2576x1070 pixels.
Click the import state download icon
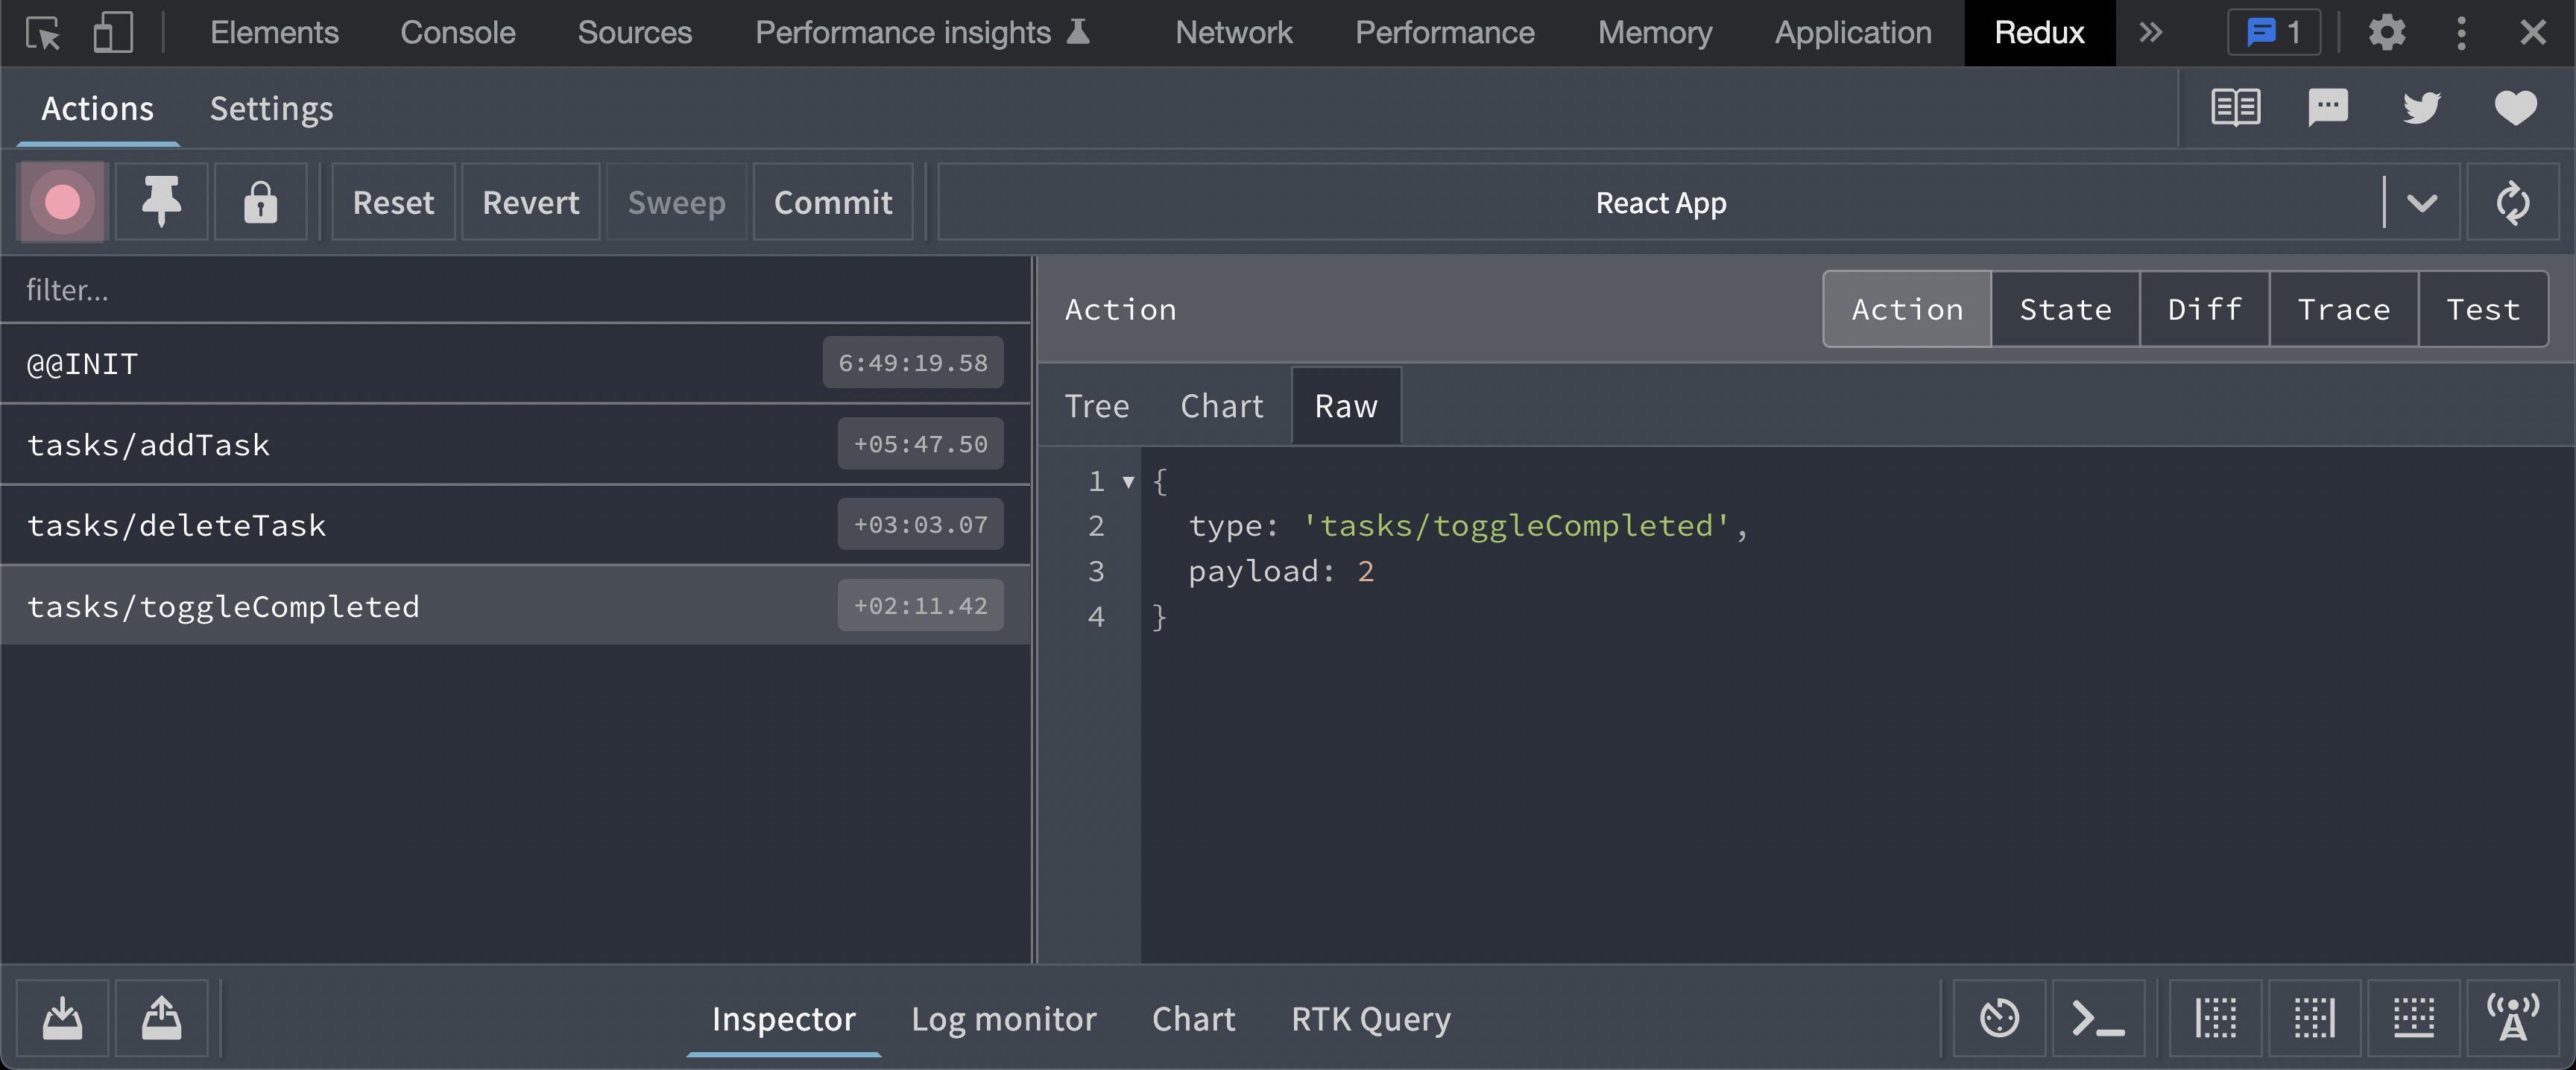tap(62, 1018)
